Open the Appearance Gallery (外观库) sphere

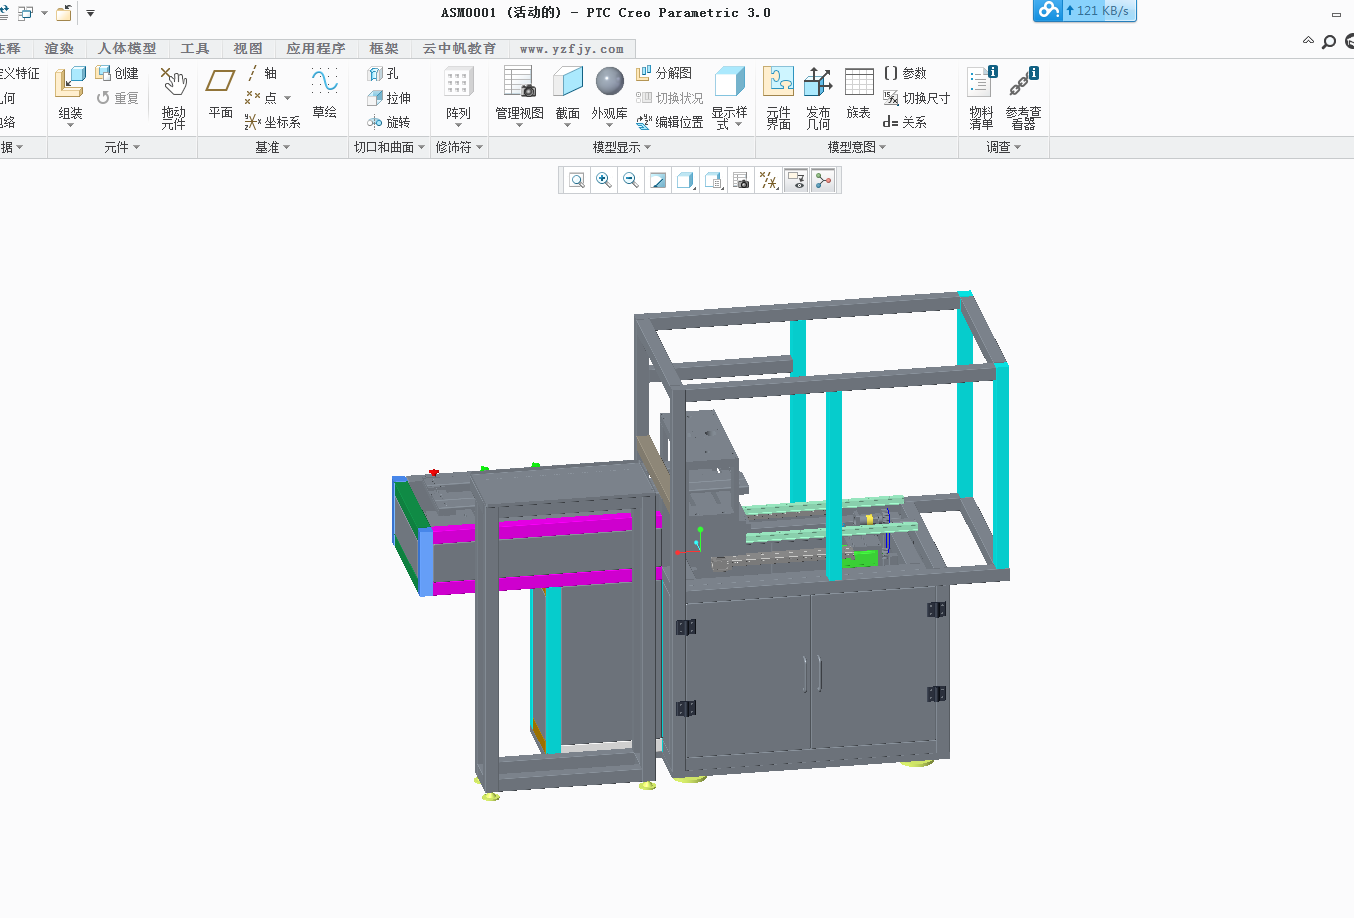click(609, 81)
